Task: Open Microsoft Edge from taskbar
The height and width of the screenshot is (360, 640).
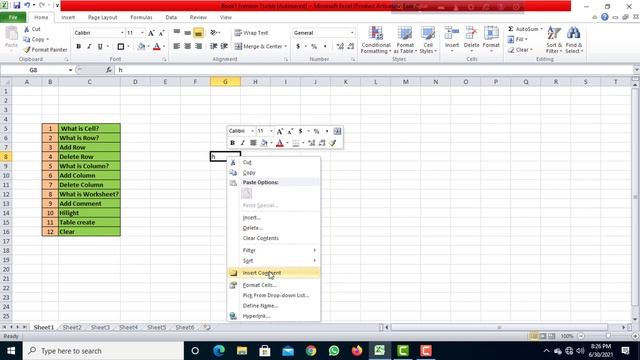Action: click(219, 351)
